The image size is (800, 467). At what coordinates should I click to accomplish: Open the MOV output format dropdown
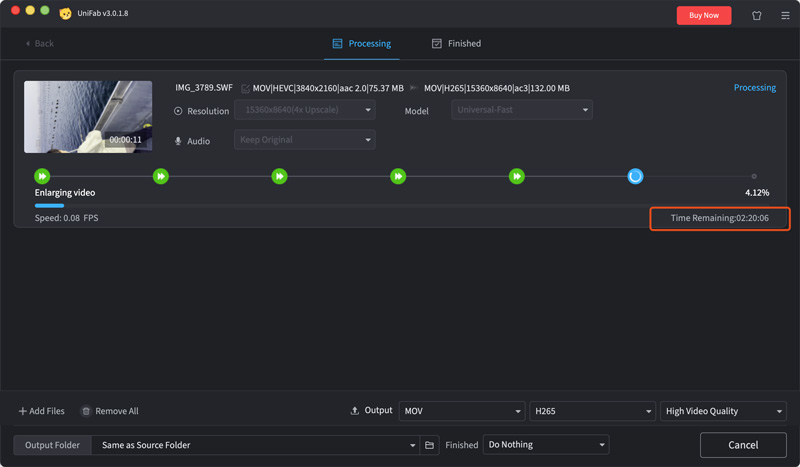(462, 411)
